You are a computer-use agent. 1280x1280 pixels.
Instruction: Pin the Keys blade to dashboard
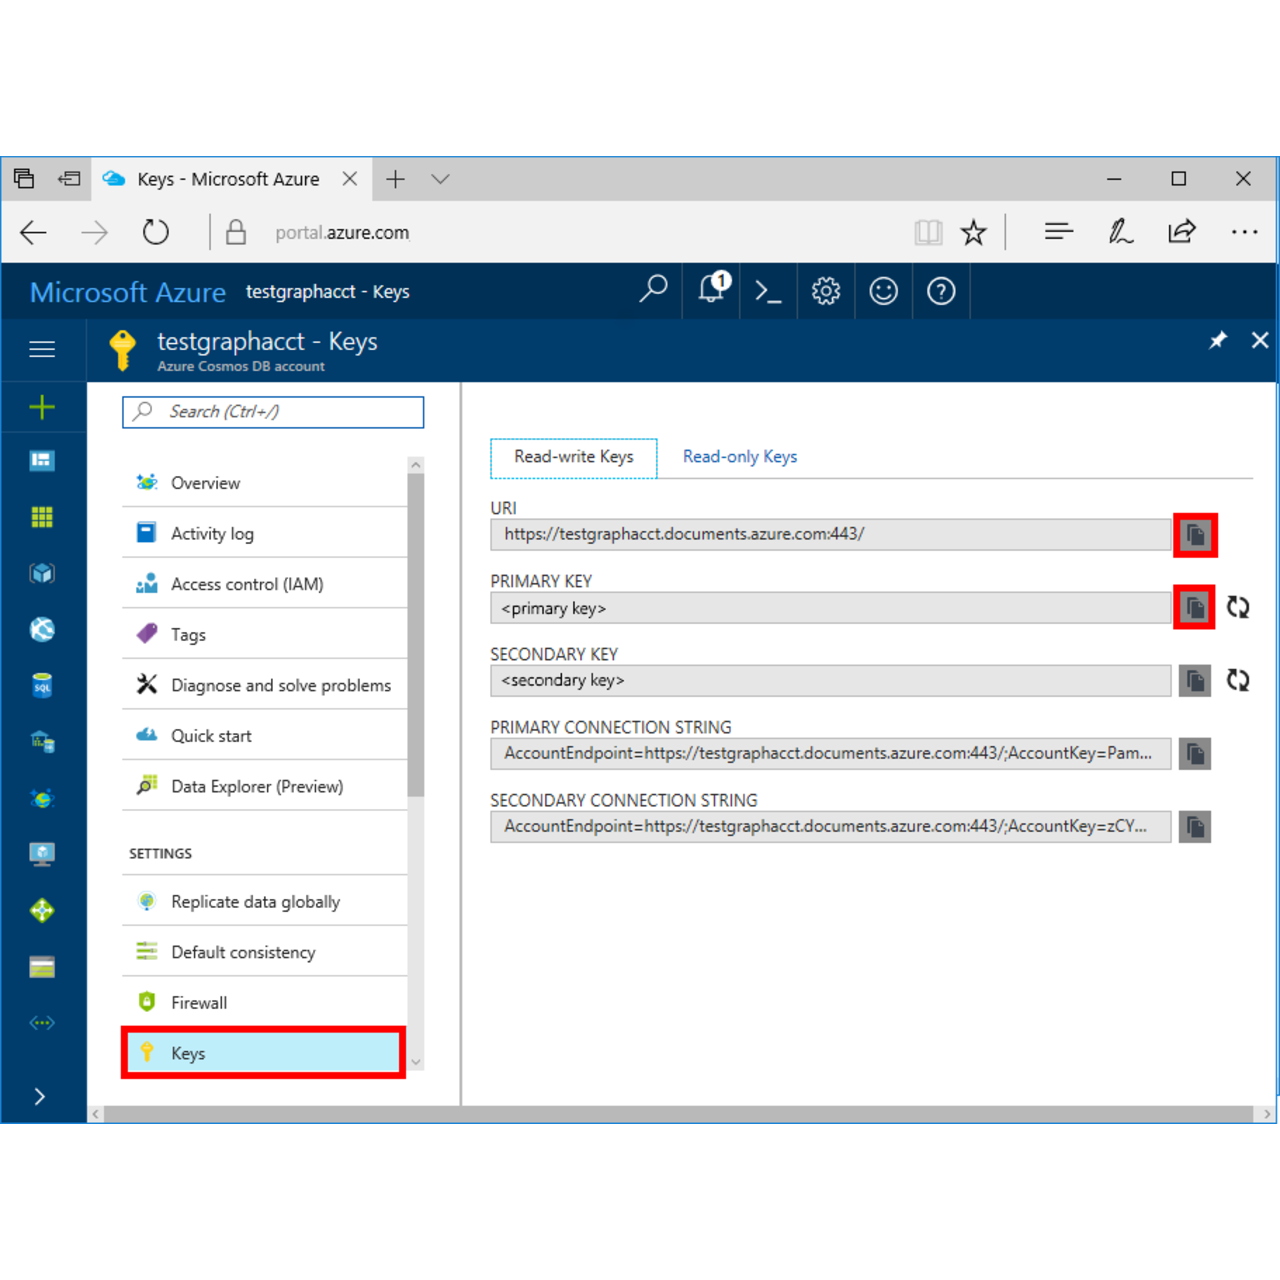point(1217,341)
